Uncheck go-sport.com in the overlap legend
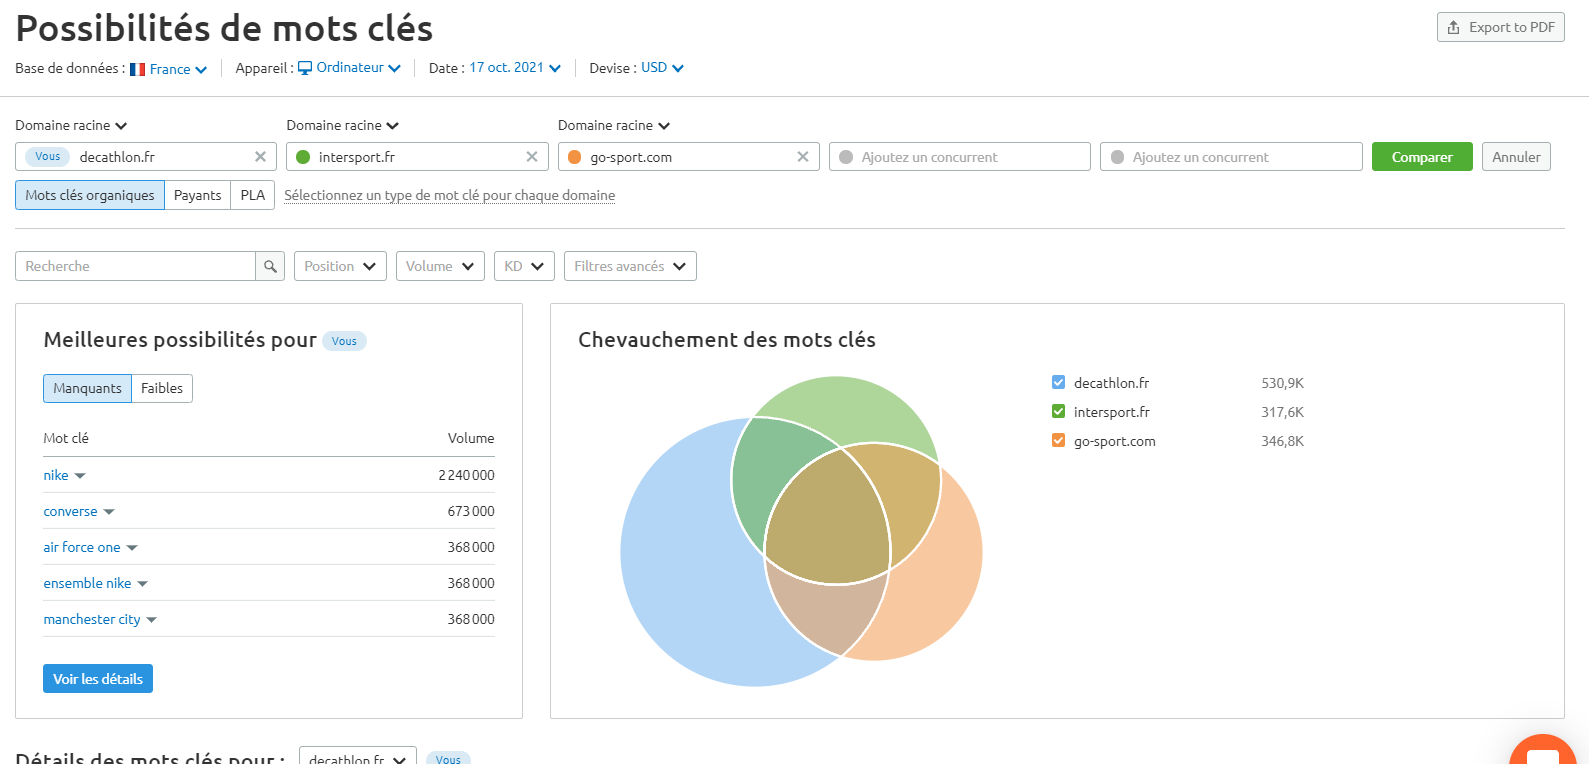Screen dimensions: 1589x764 click(1058, 440)
